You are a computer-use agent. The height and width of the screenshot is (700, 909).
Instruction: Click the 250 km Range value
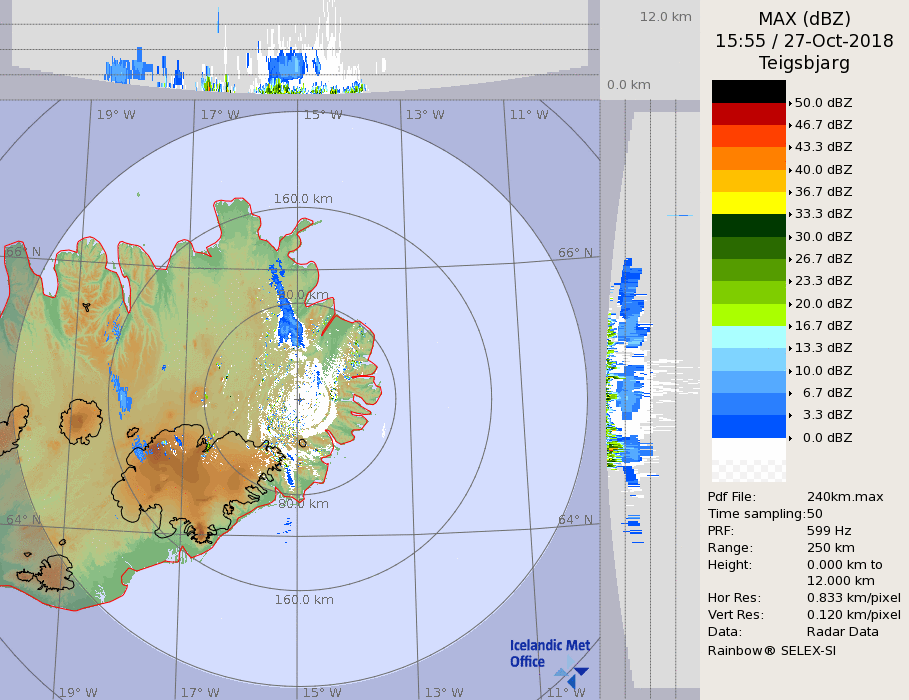829,548
